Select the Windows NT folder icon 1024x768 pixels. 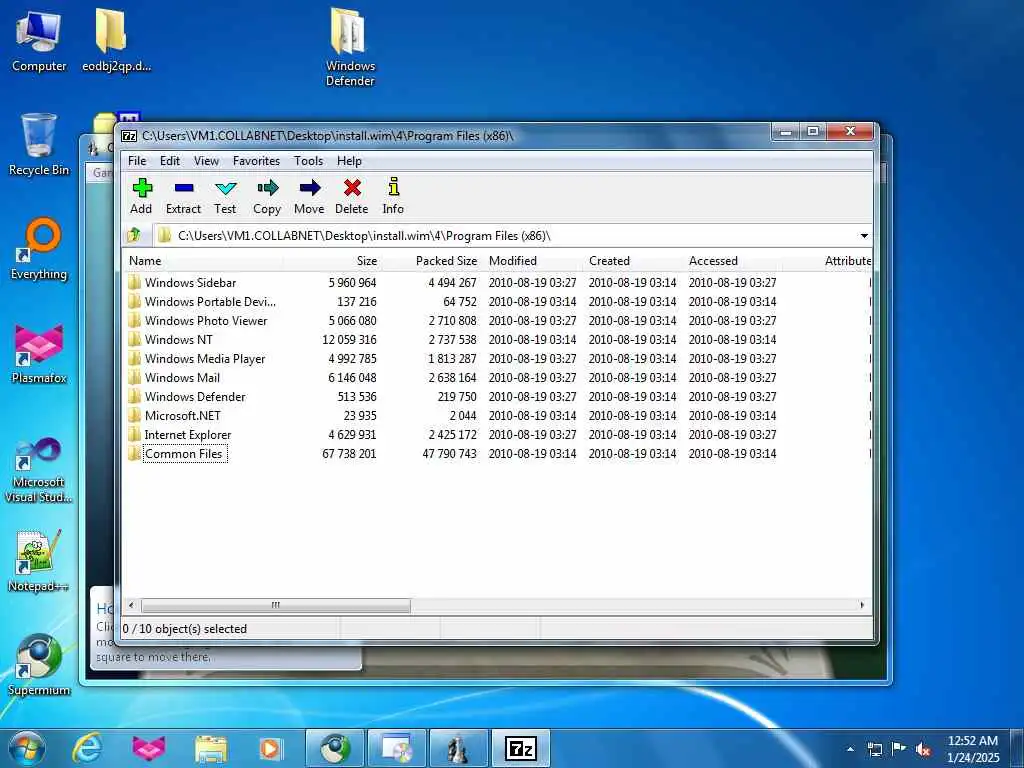(x=135, y=340)
